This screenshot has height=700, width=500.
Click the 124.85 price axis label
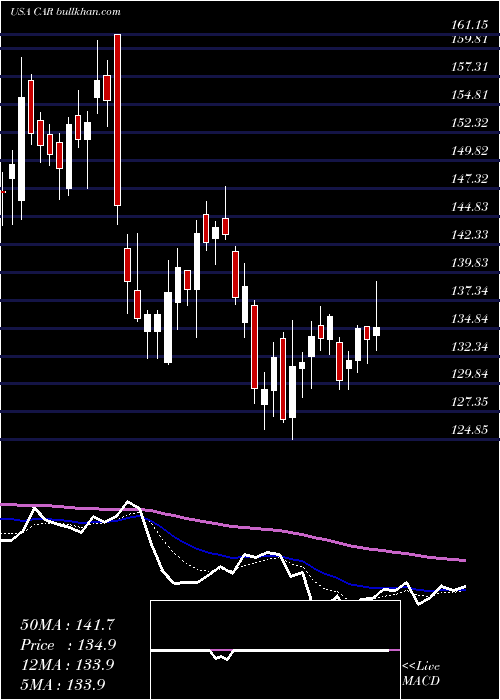[469, 430]
